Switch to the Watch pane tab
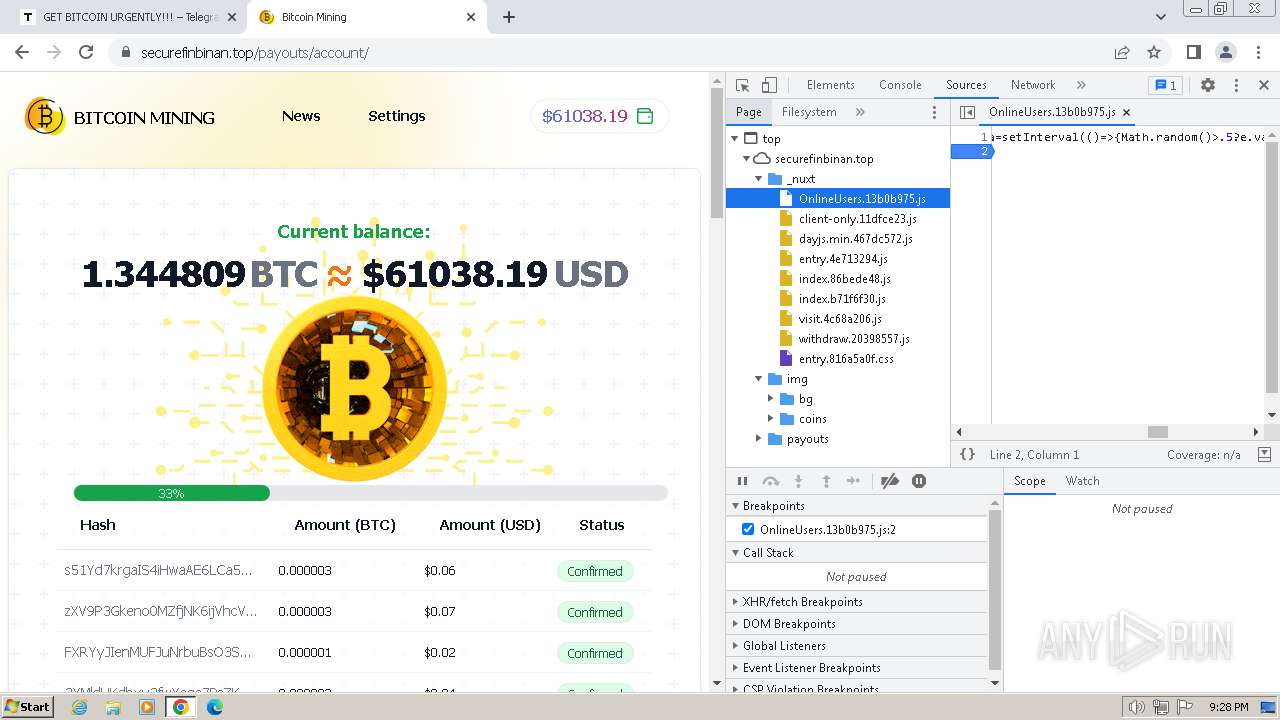Viewport: 1280px width, 720px height. click(x=1082, y=481)
